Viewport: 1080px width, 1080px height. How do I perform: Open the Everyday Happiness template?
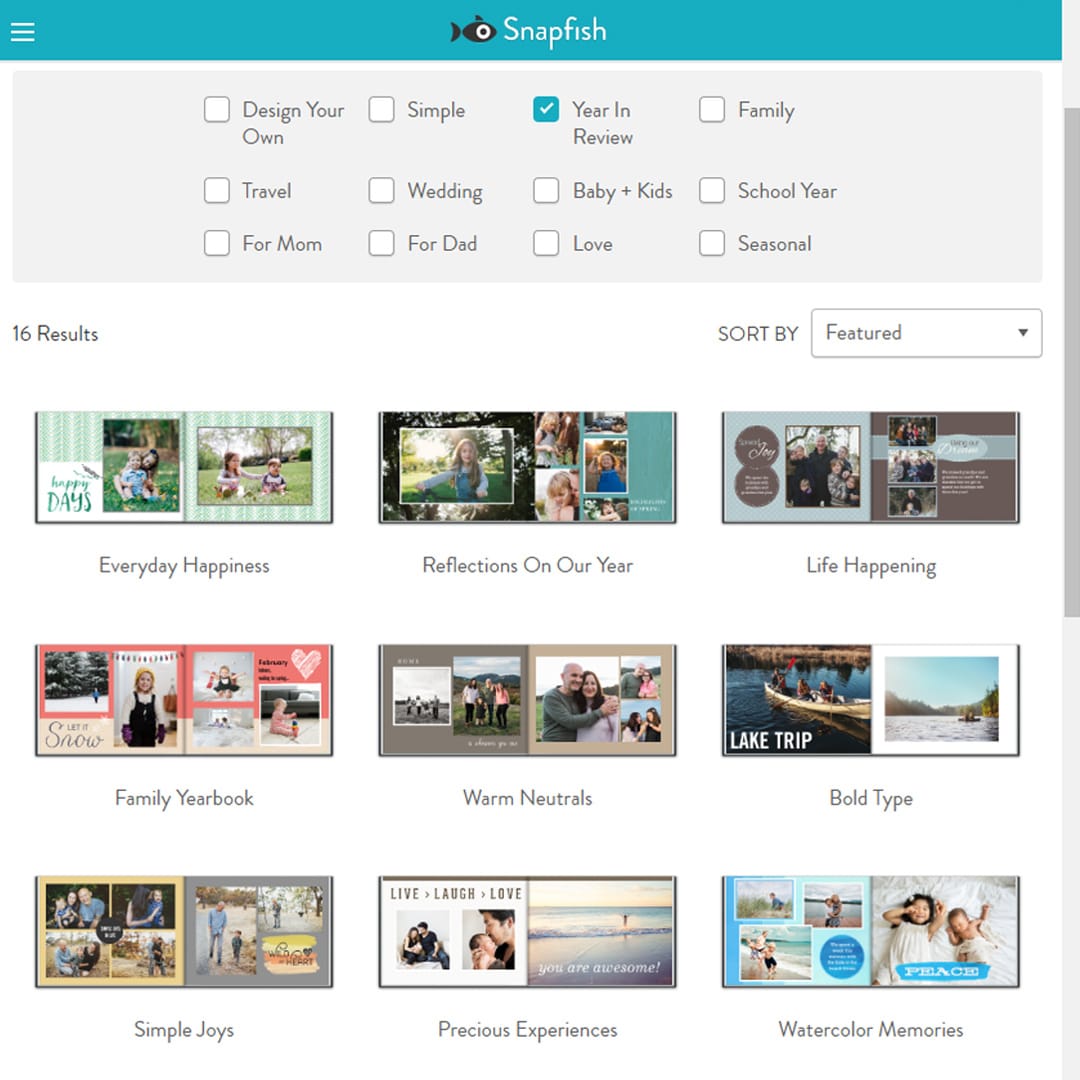point(184,467)
